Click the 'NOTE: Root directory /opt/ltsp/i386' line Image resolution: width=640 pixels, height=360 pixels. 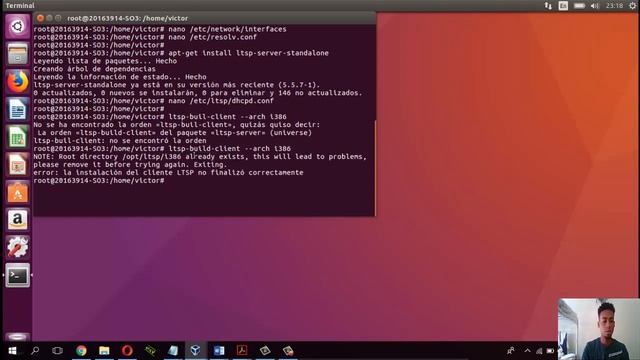200,157
